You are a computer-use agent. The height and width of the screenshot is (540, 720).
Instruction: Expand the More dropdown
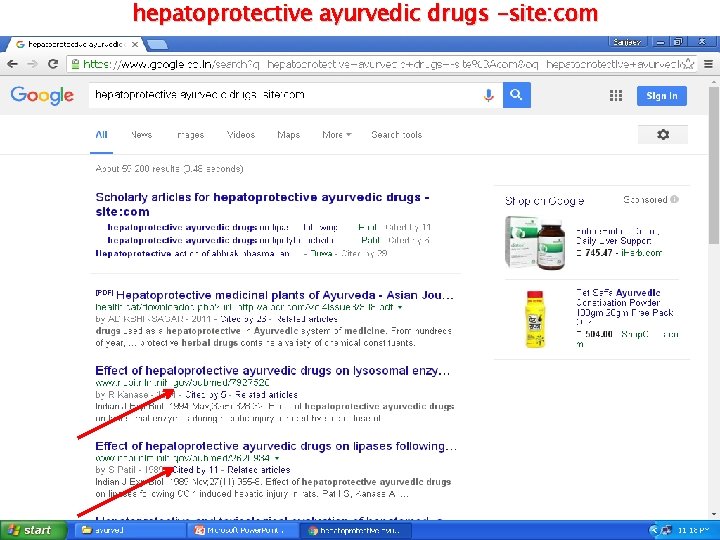(337, 135)
